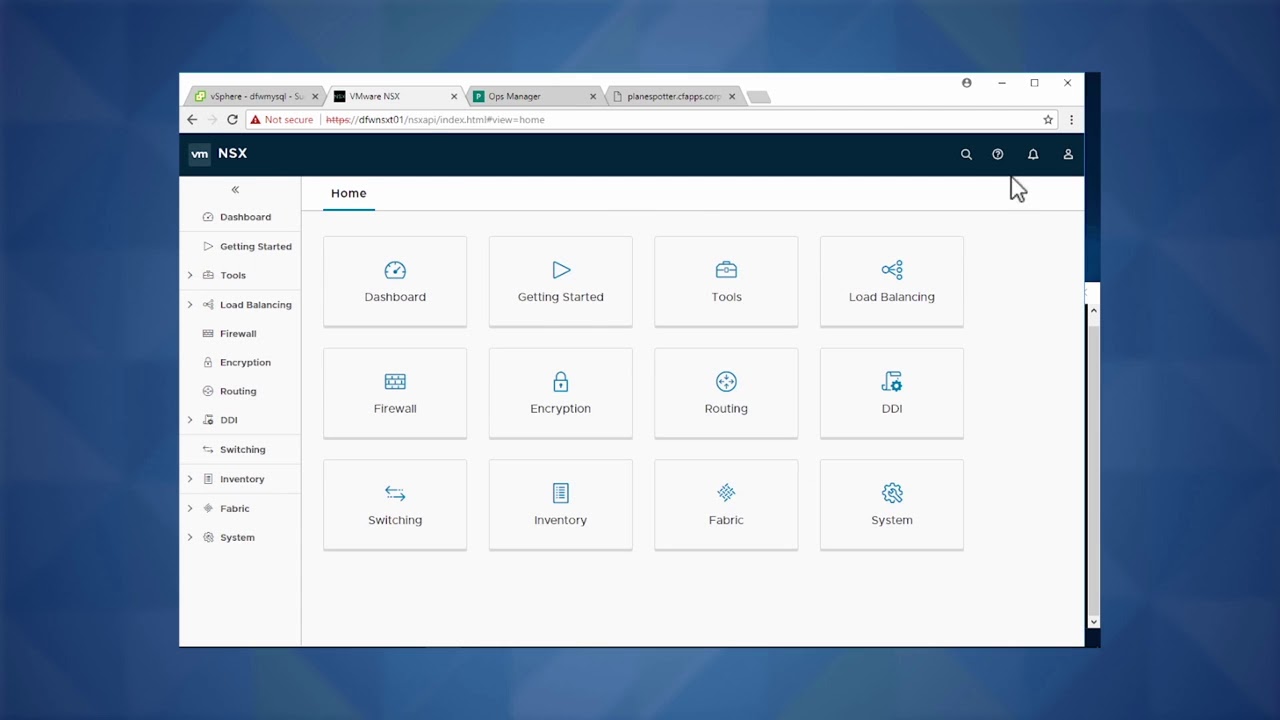Screen dimensions: 1280x720
Task: Click Getting Started in the sidebar
Action: (x=255, y=246)
